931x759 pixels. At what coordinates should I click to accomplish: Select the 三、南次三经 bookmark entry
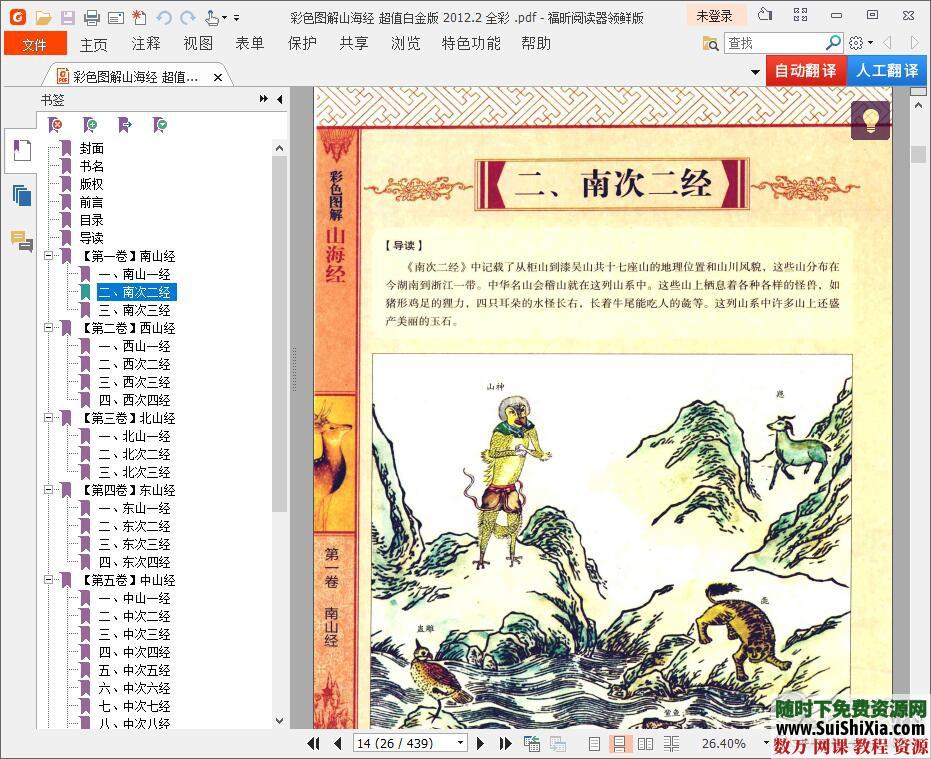137,310
